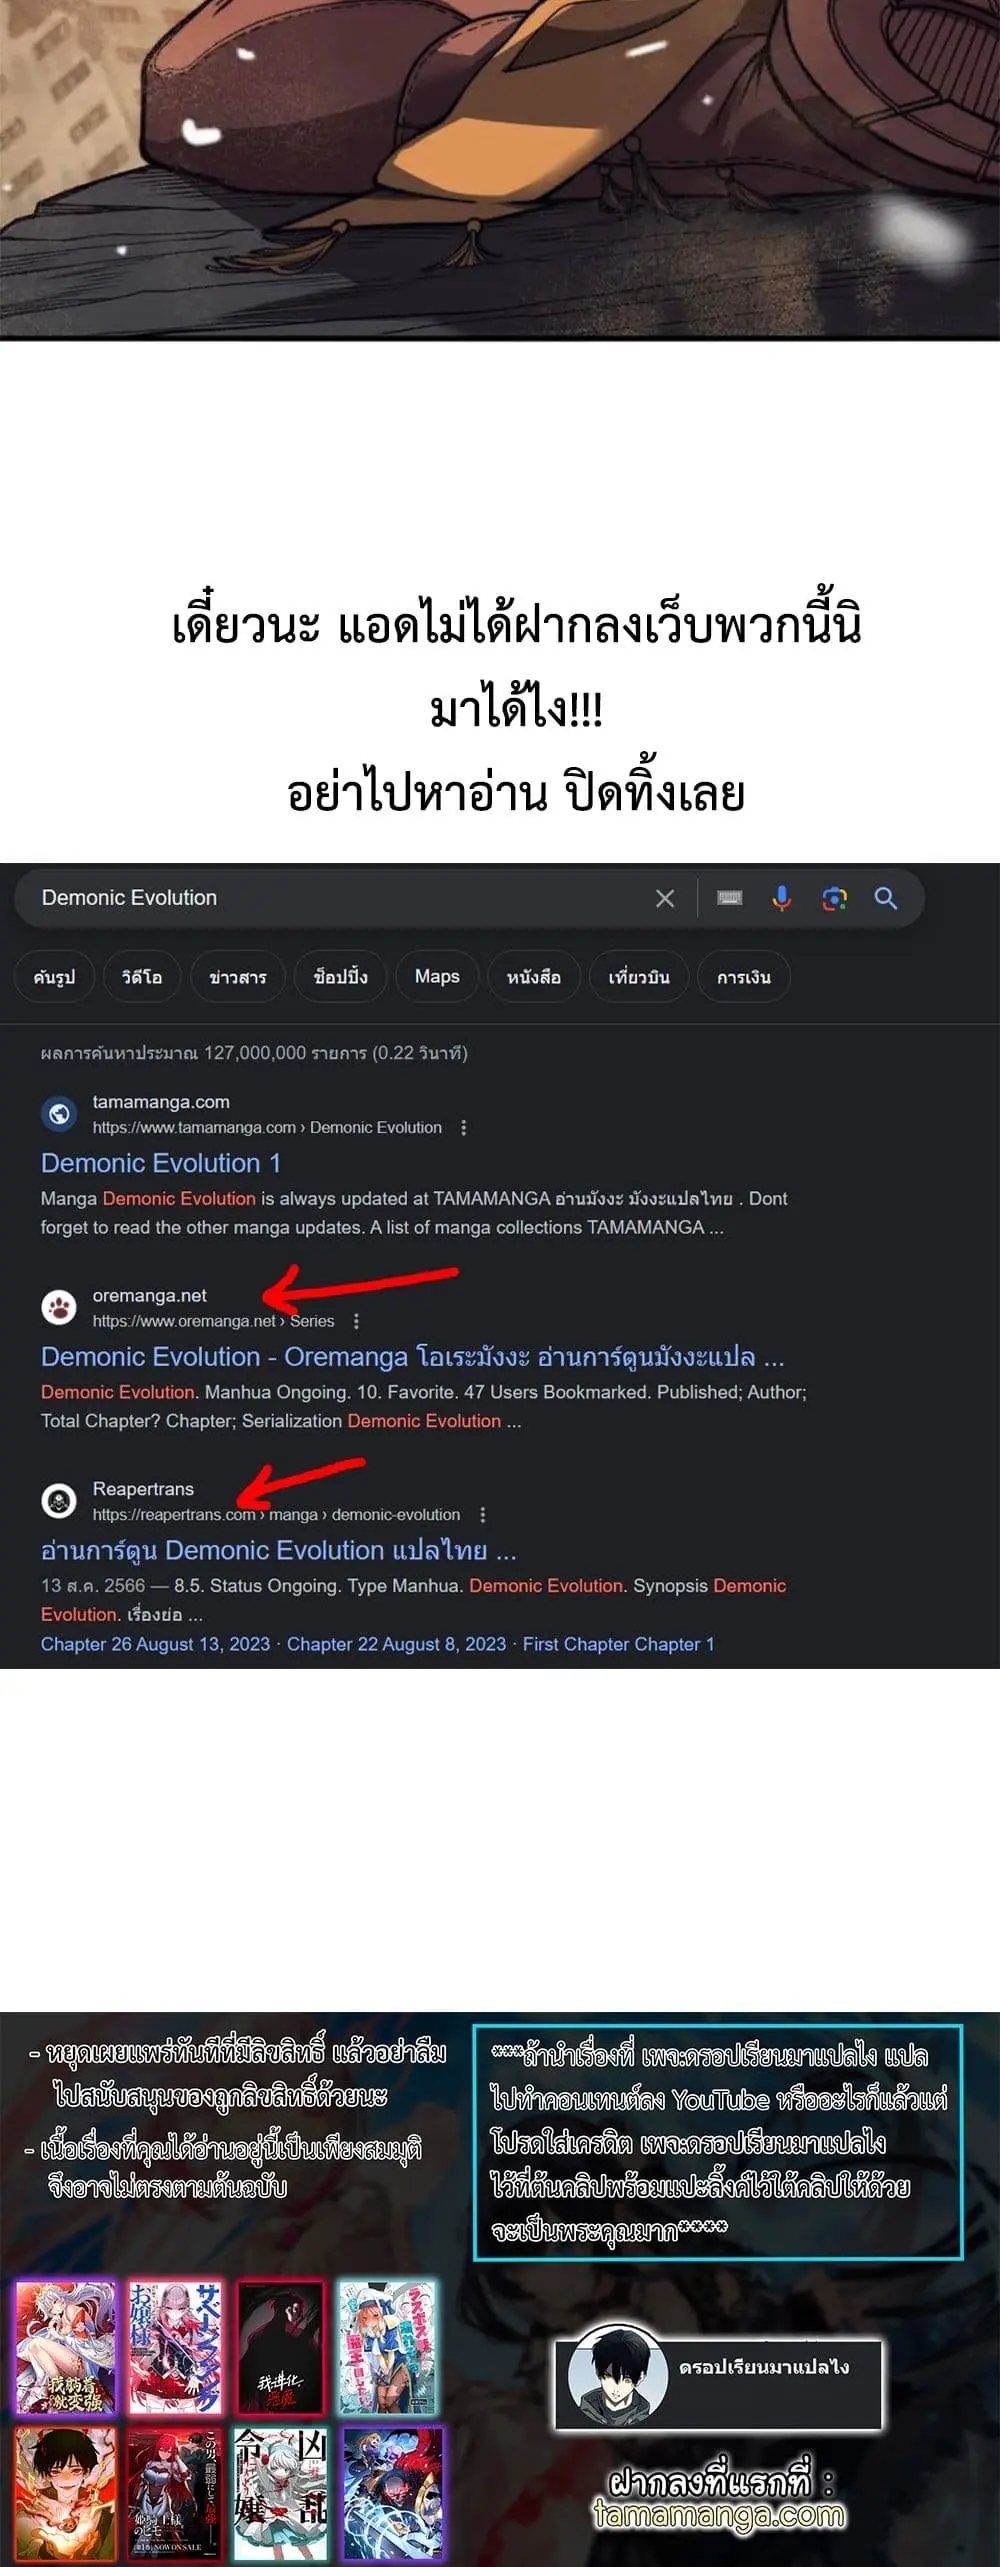Select the วิดีโอ filter tab

coord(141,977)
